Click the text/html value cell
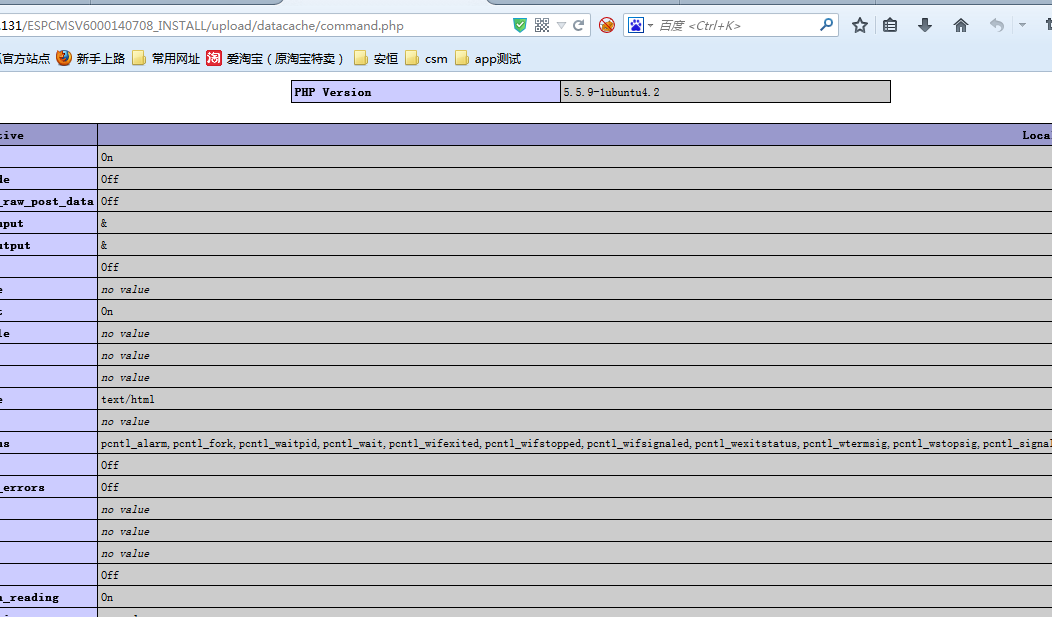The width and height of the screenshot is (1052, 617). (x=575, y=399)
